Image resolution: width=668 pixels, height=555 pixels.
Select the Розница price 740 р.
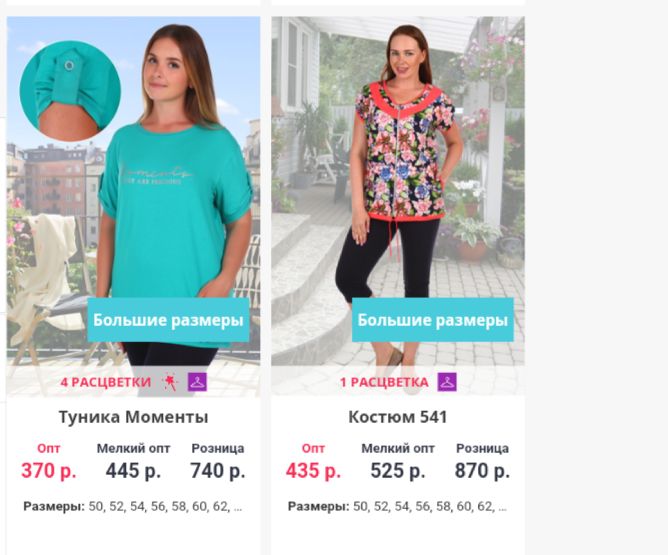[218, 471]
